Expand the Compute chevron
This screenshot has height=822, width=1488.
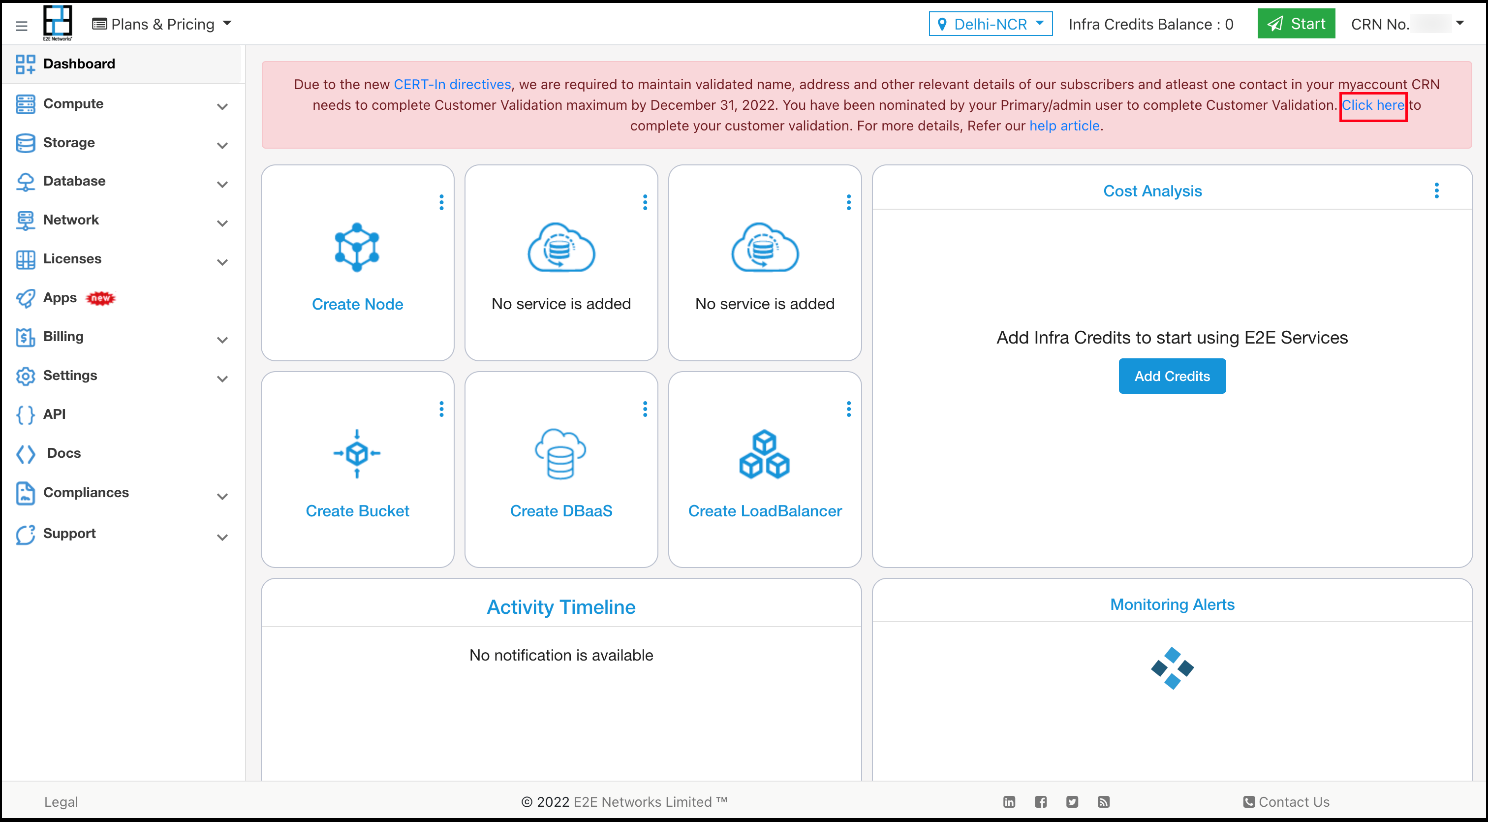pos(223,106)
